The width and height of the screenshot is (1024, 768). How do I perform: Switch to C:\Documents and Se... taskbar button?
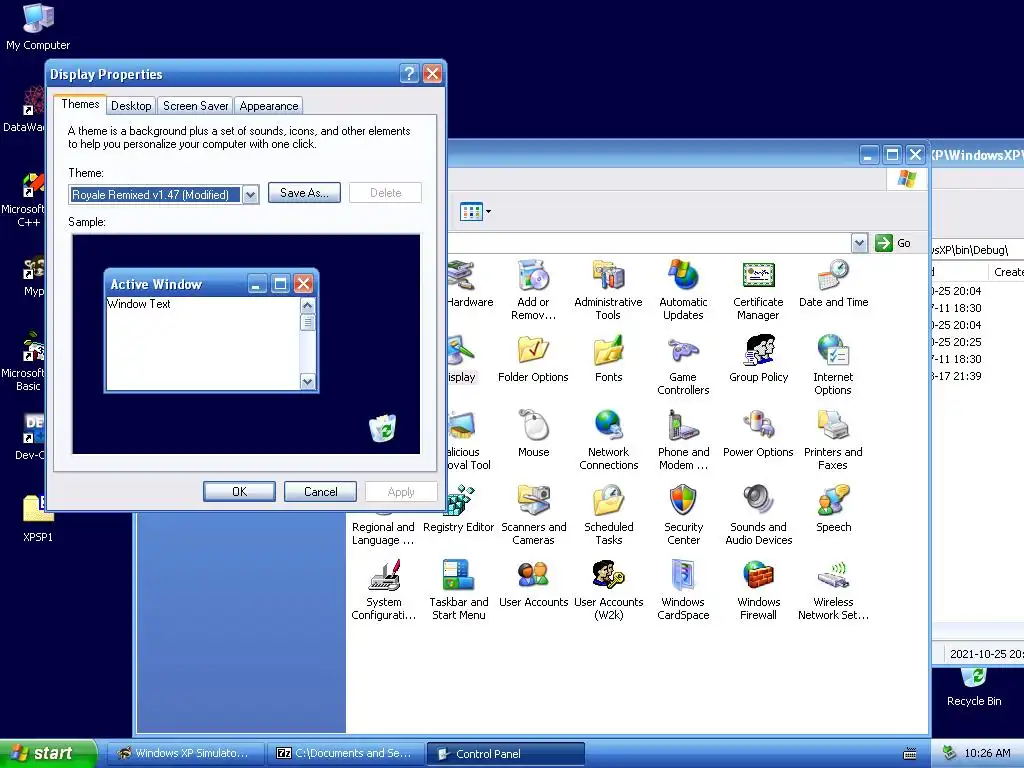[x=345, y=753]
